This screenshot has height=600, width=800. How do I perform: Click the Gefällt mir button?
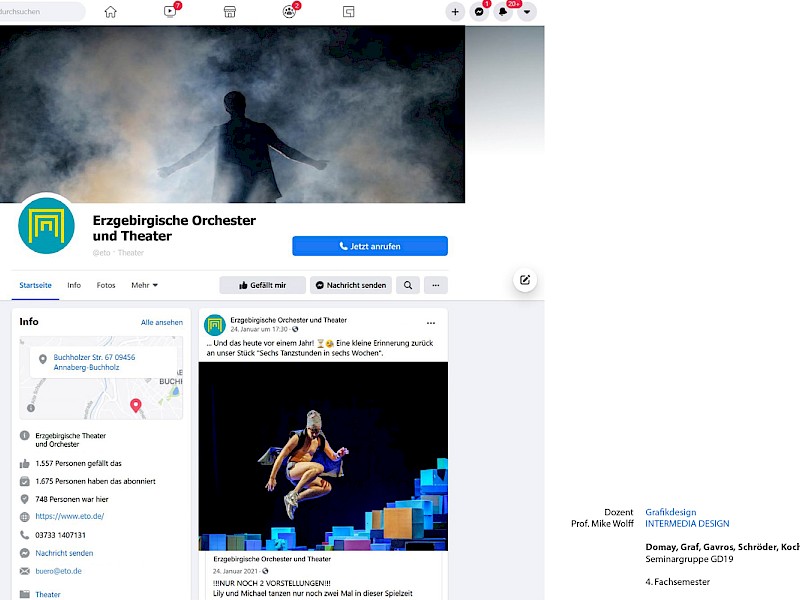(x=263, y=285)
